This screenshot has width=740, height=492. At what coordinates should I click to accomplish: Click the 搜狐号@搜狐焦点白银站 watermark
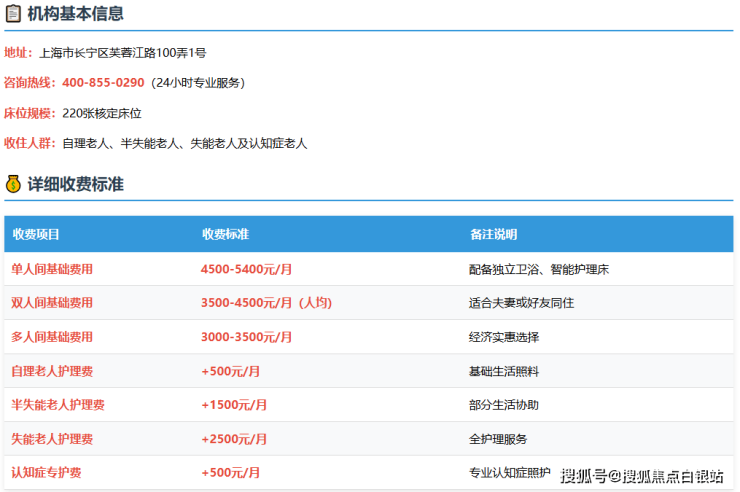click(641, 474)
